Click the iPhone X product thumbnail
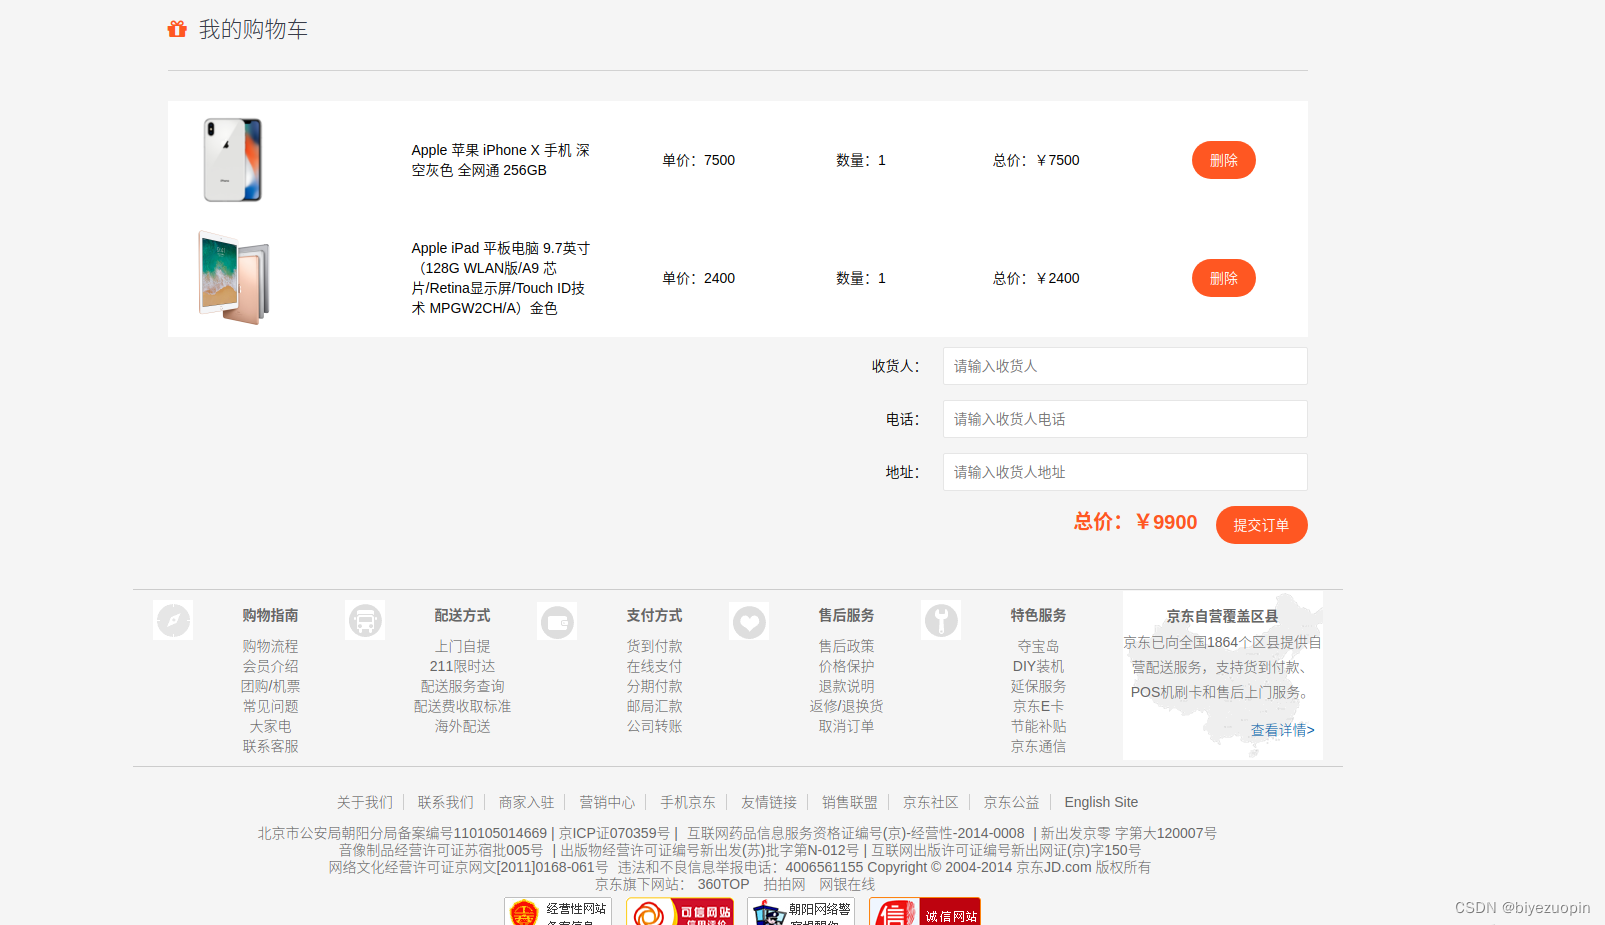The image size is (1605, 925). (233, 160)
